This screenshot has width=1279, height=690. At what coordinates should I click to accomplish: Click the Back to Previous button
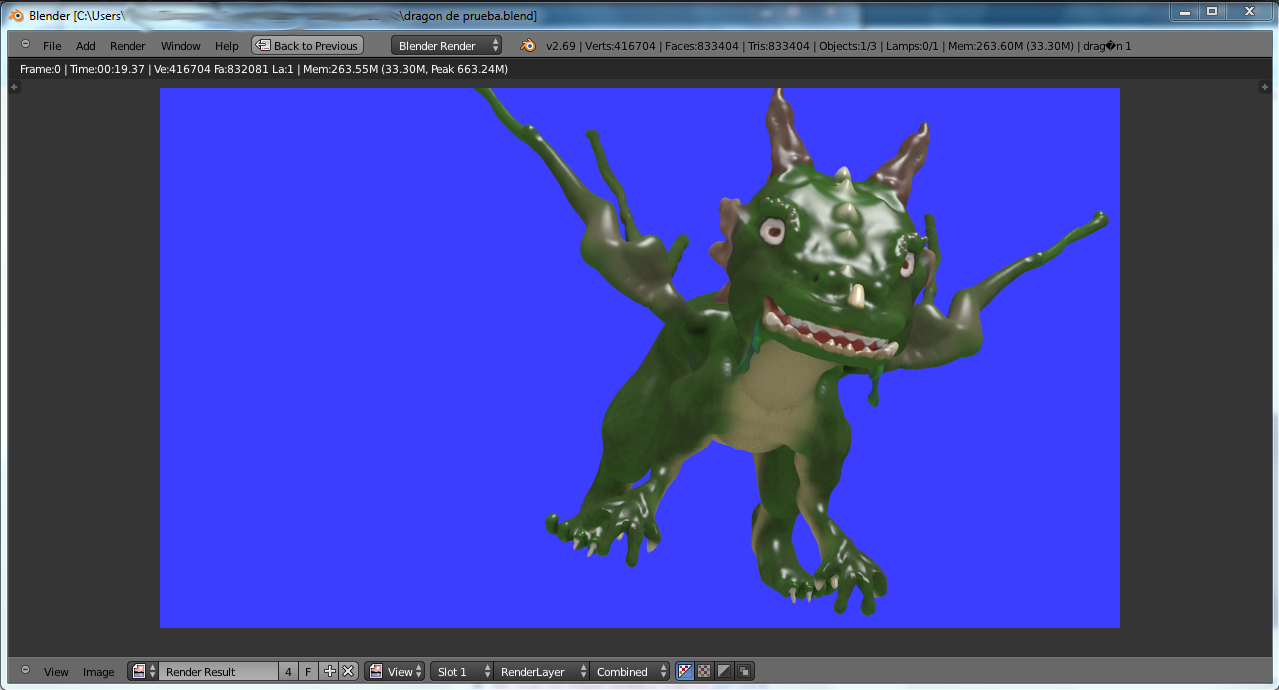click(307, 46)
